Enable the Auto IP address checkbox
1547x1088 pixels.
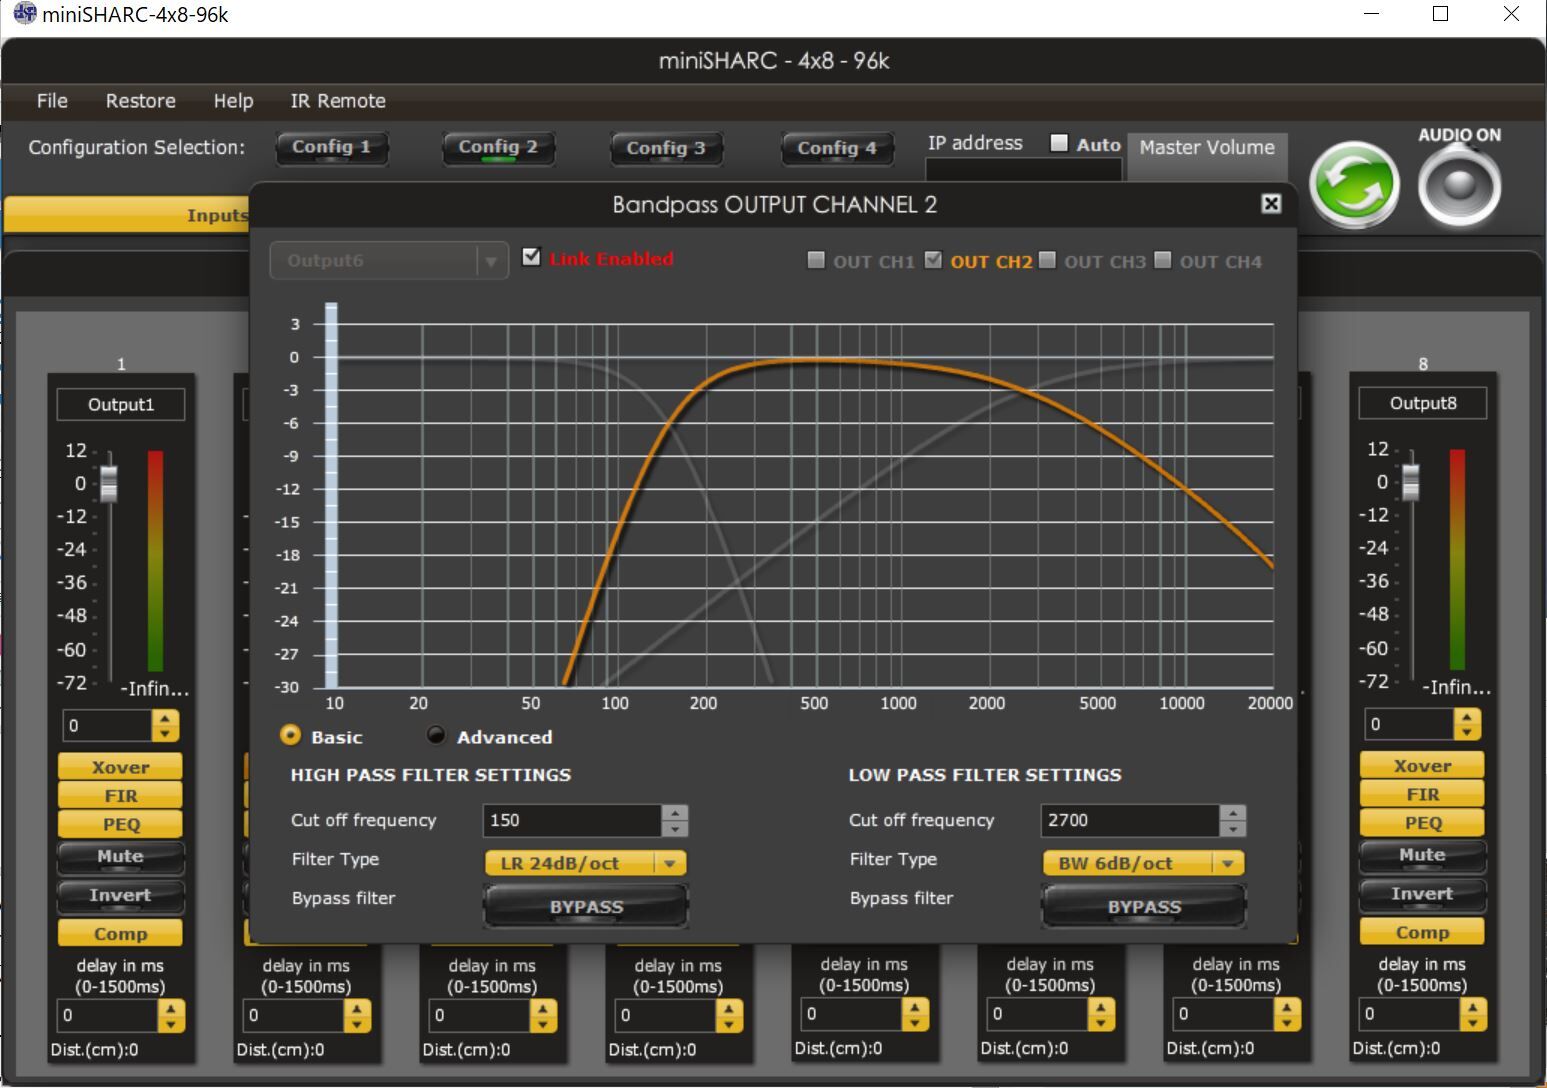tap(1059, 143)
